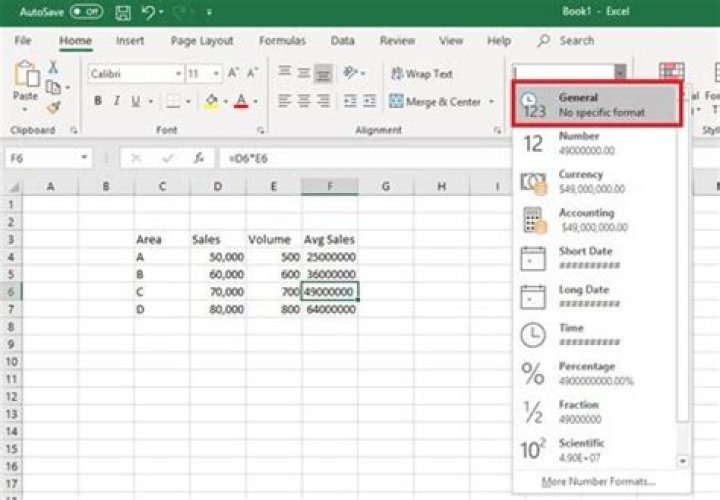Image resolution: width=720 pixels, height=500 pixels.
Task: Click the Insert Function fx icon
Action: click(x=199, y=158)
